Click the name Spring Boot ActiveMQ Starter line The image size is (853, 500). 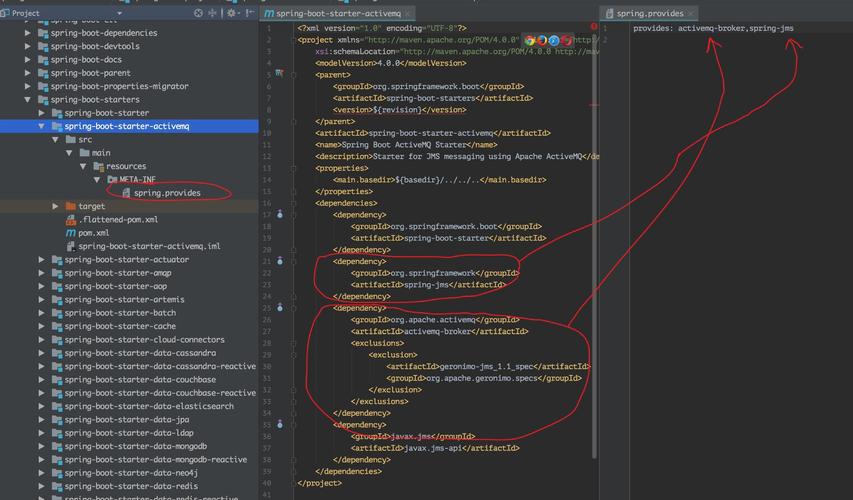coord(406,145)
